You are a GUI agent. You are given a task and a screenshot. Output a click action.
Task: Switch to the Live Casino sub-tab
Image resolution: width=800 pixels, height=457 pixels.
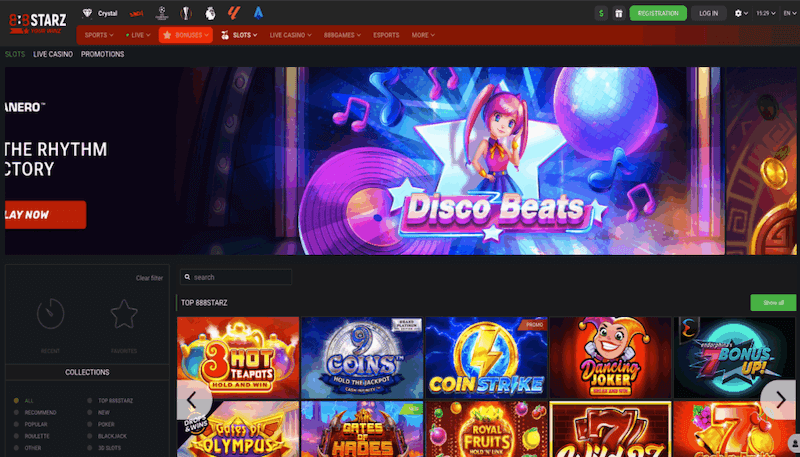pyautogui.click(x=52, y=54)
